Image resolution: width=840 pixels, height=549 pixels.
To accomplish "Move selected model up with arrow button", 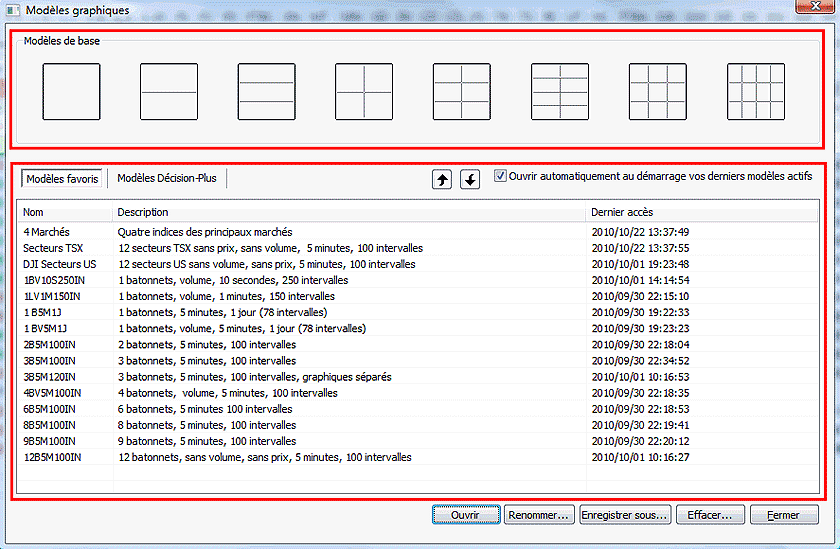I will pyautogui.click(x=442, y=179).
